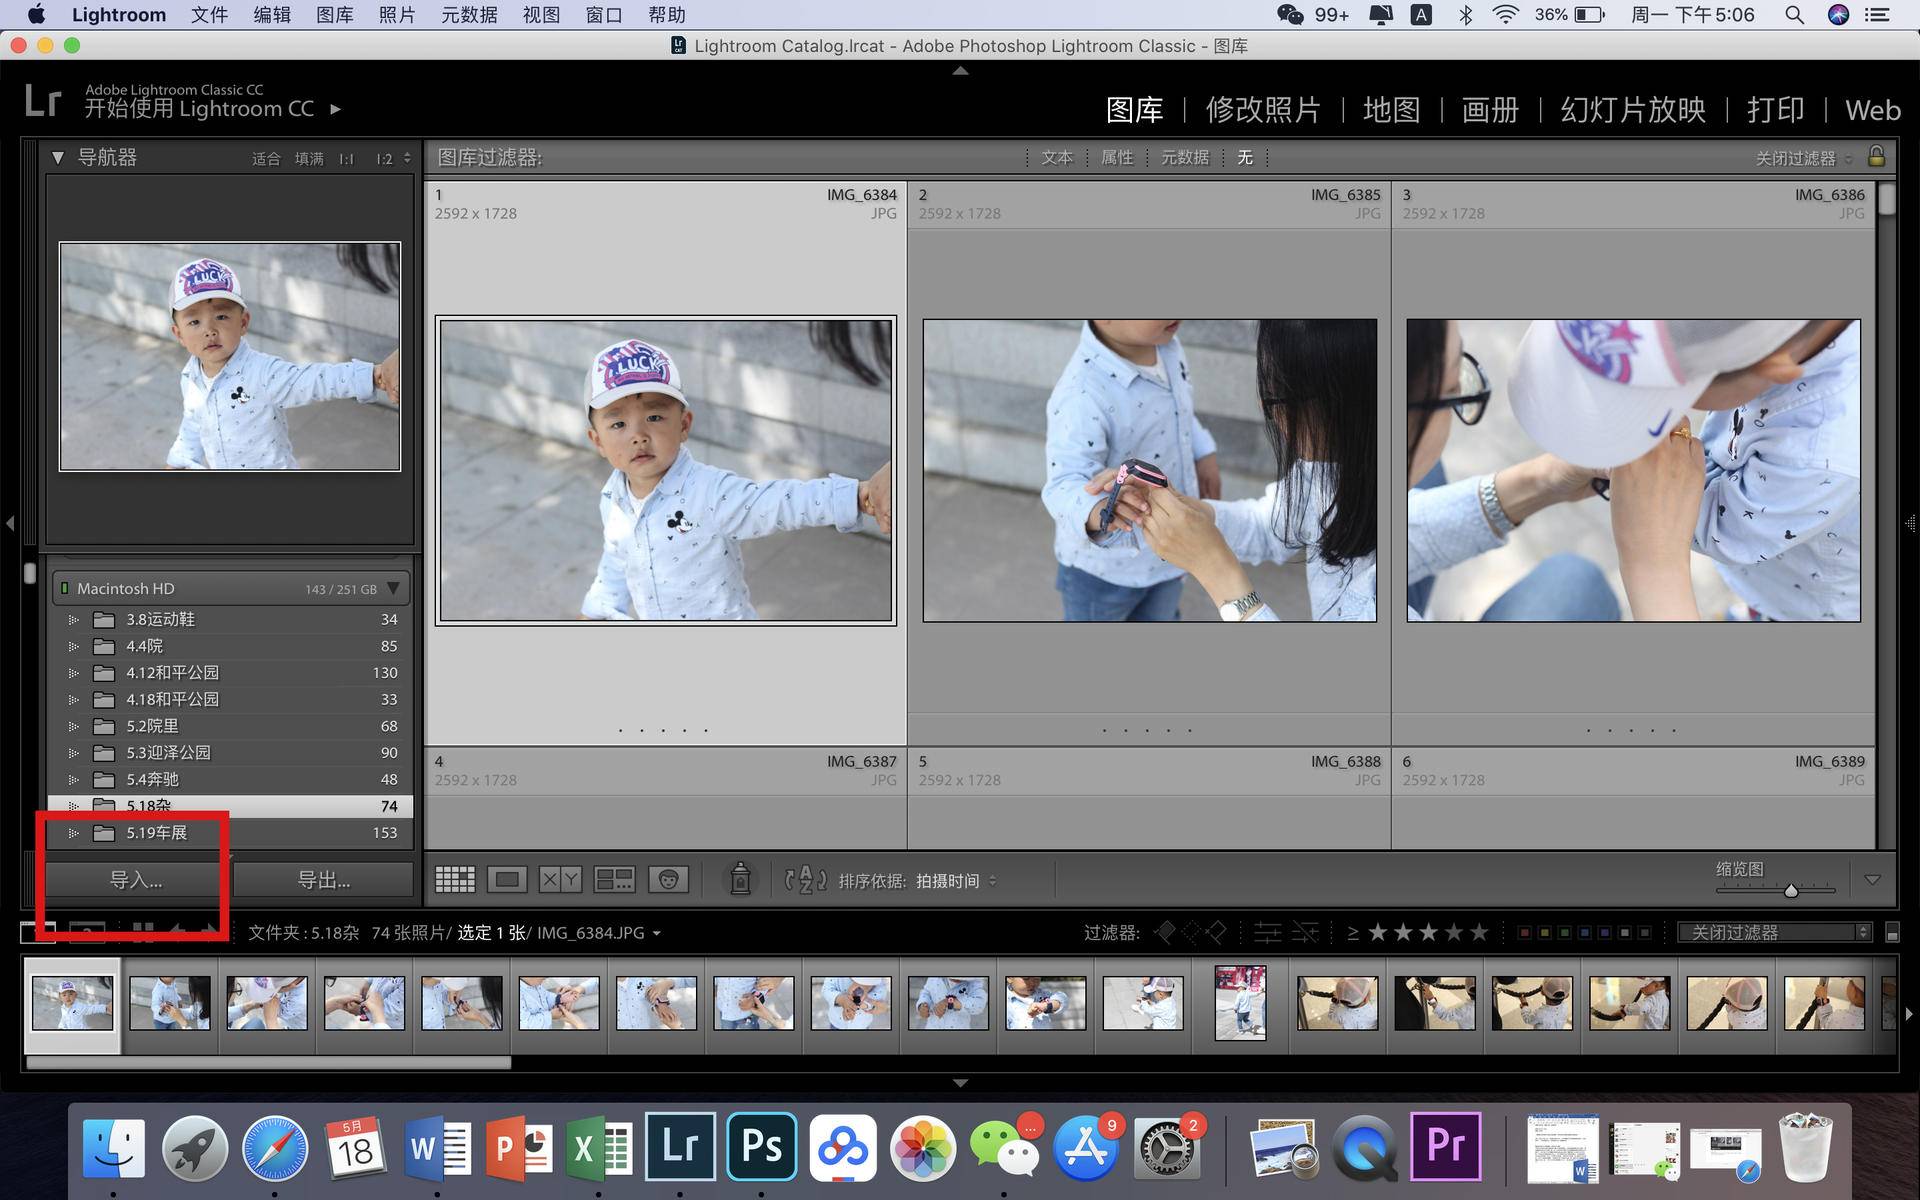Open Photoshop from the dock
1920x1200 pixels.
point(762,1147)
